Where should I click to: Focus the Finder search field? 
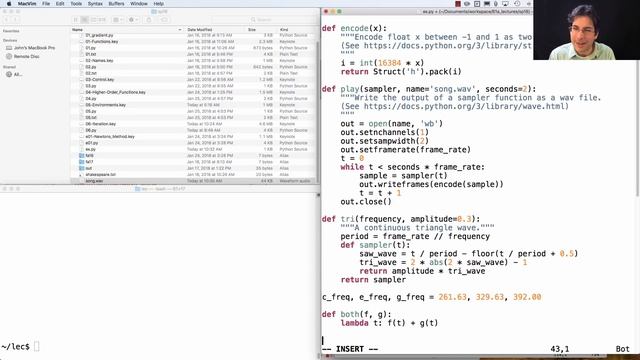pos(264,20)
